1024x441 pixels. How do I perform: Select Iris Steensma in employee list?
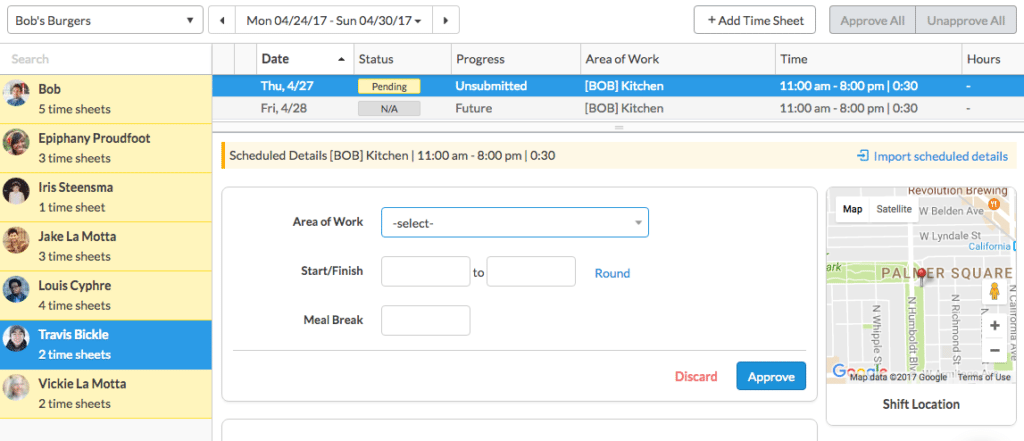[106, 197]
